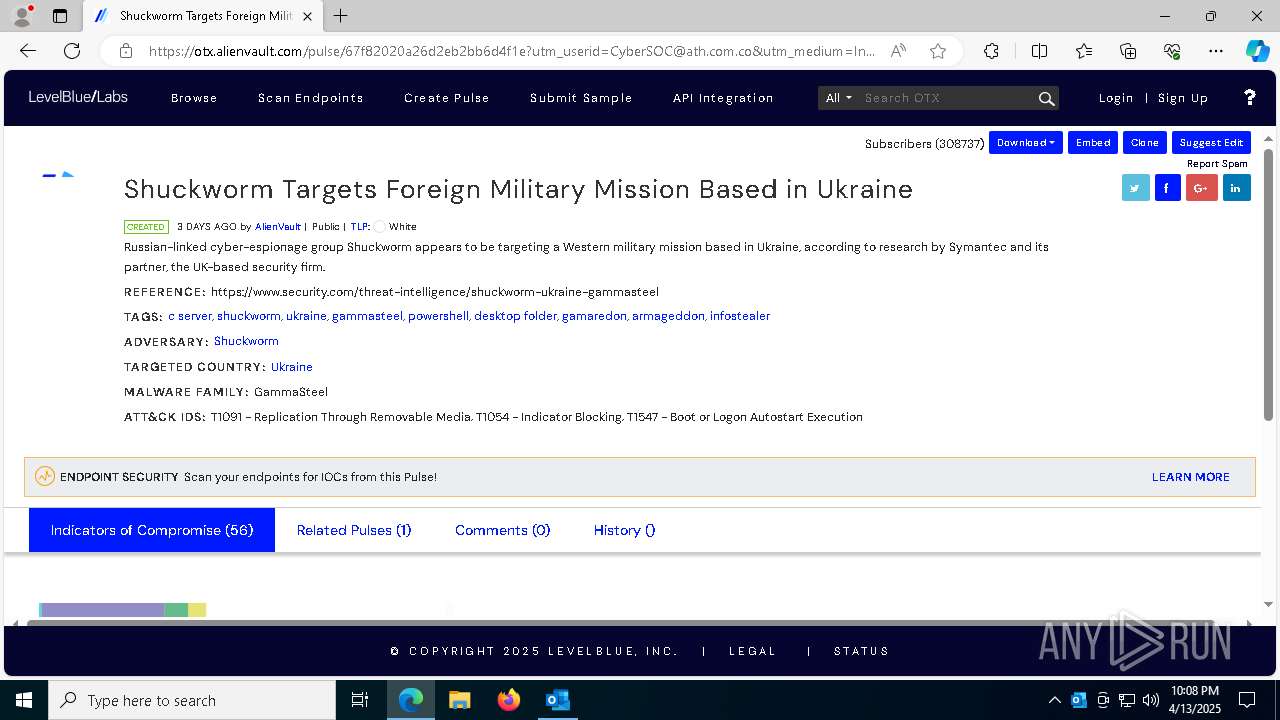Image resolution: width=1280 pixels, height=720 pixels.
Task: Open Collections icon in Edge toolbar
Action: coord(1128,51)
